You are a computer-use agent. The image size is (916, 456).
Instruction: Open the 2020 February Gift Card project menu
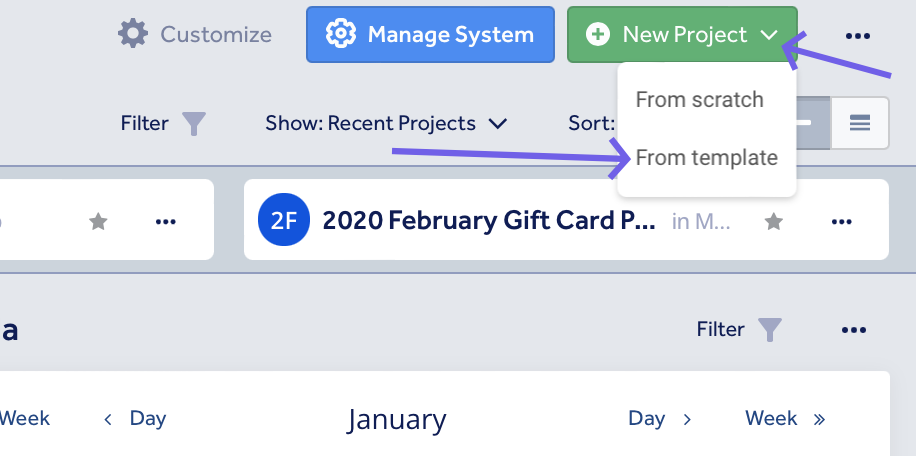[x=843, y=221]
